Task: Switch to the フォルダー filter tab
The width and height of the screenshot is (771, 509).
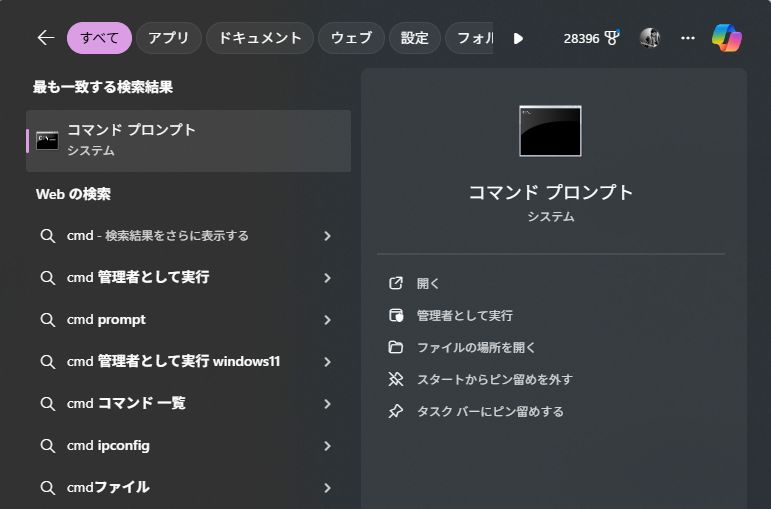Action: click(x=470, y=38)
